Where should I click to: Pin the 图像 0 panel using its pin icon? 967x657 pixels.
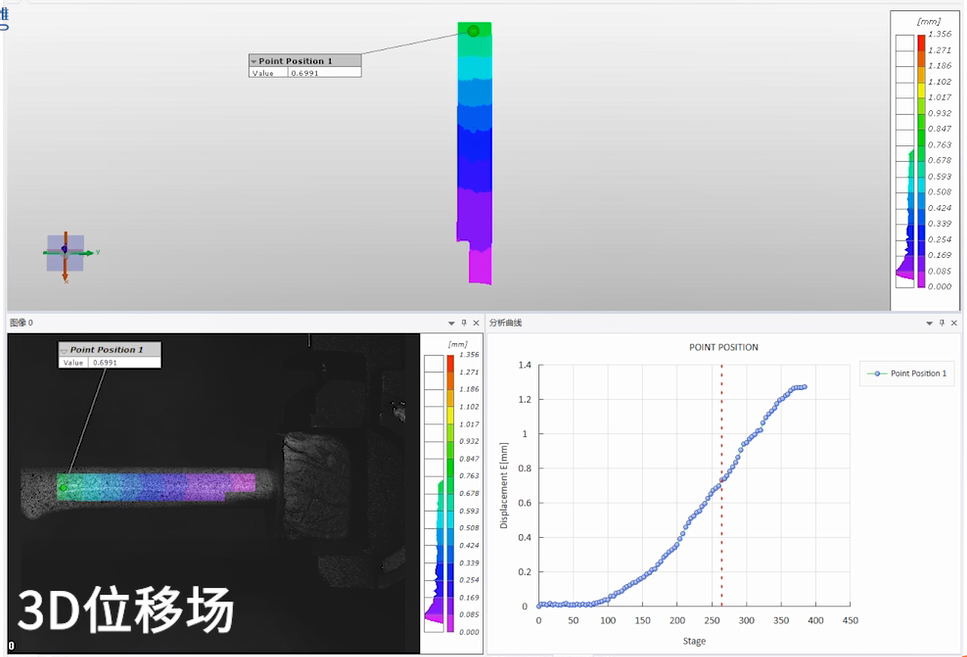coord(462,323)
